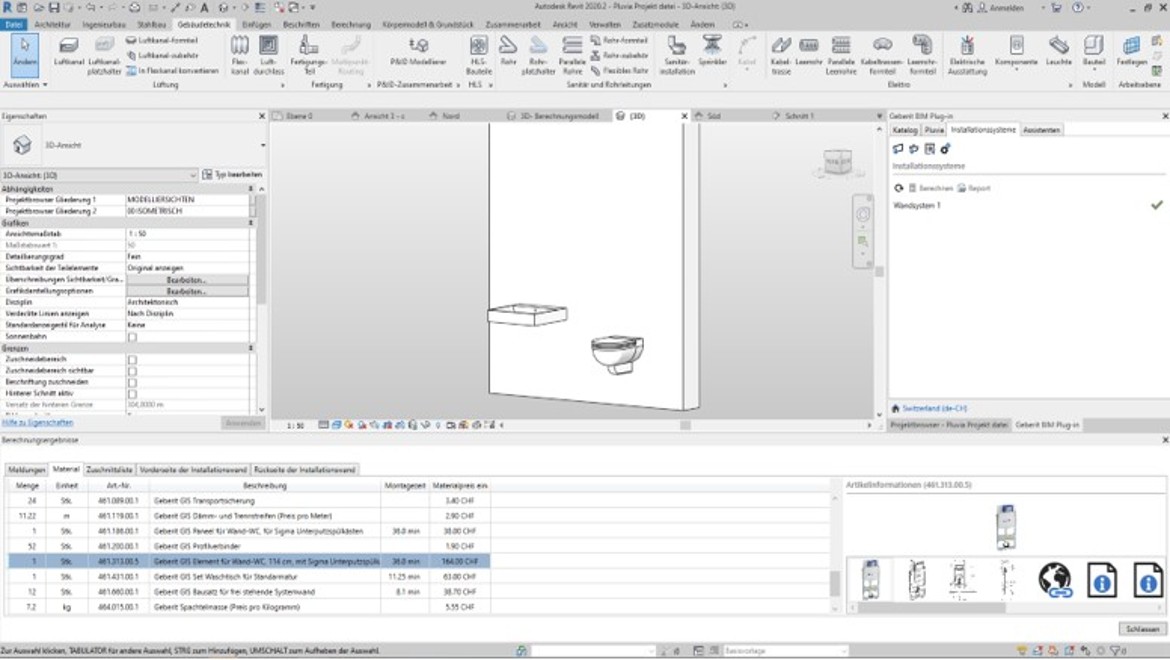Open the Datei menu
This screenshot has height=660, width=1170.
13,25
